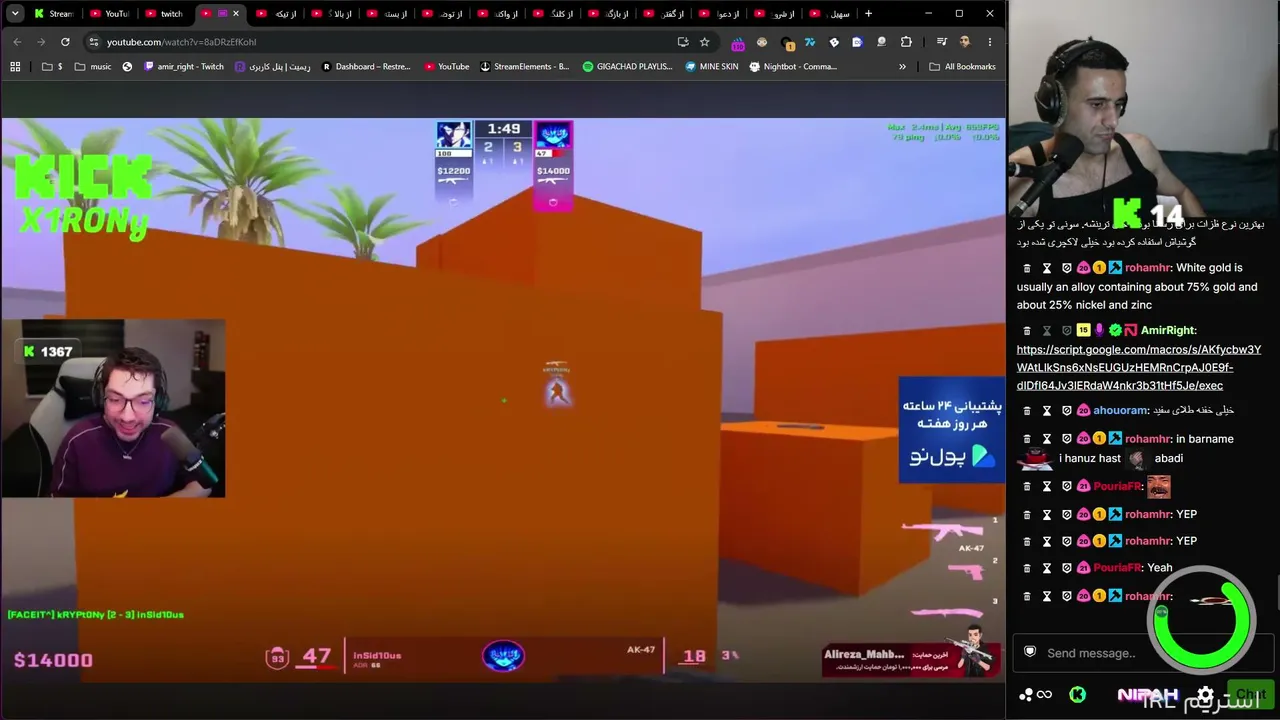The width and height of the screenshot is (1280, 720).
Task: Open the Dashboard – Restre... bookmark
Action: (x=366, y=67)
